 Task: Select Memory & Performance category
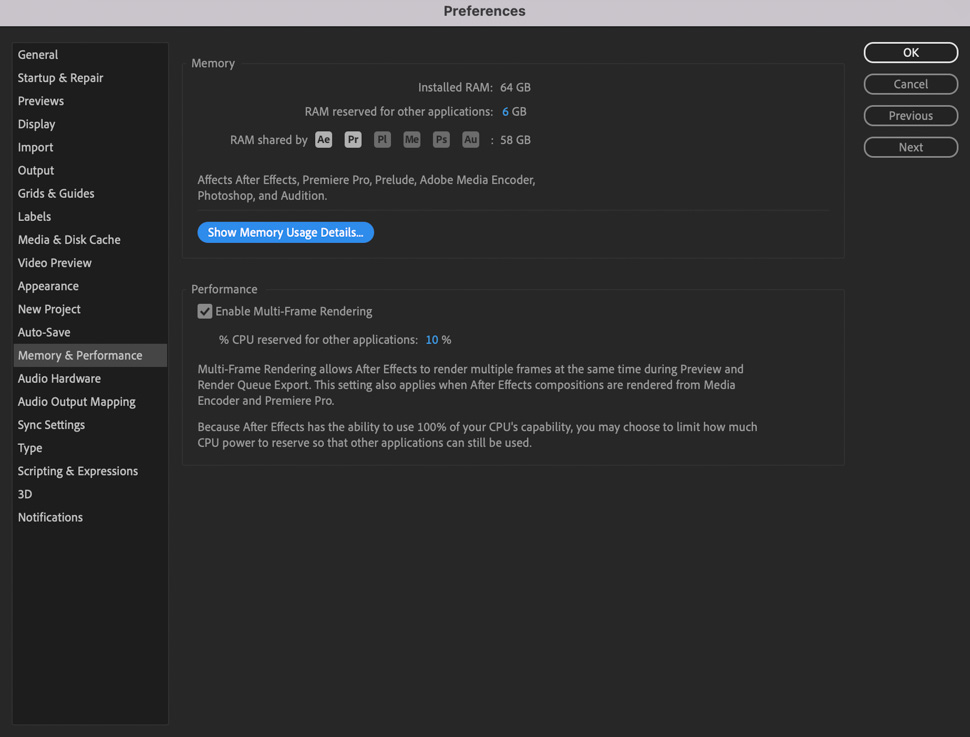[90, 355]
